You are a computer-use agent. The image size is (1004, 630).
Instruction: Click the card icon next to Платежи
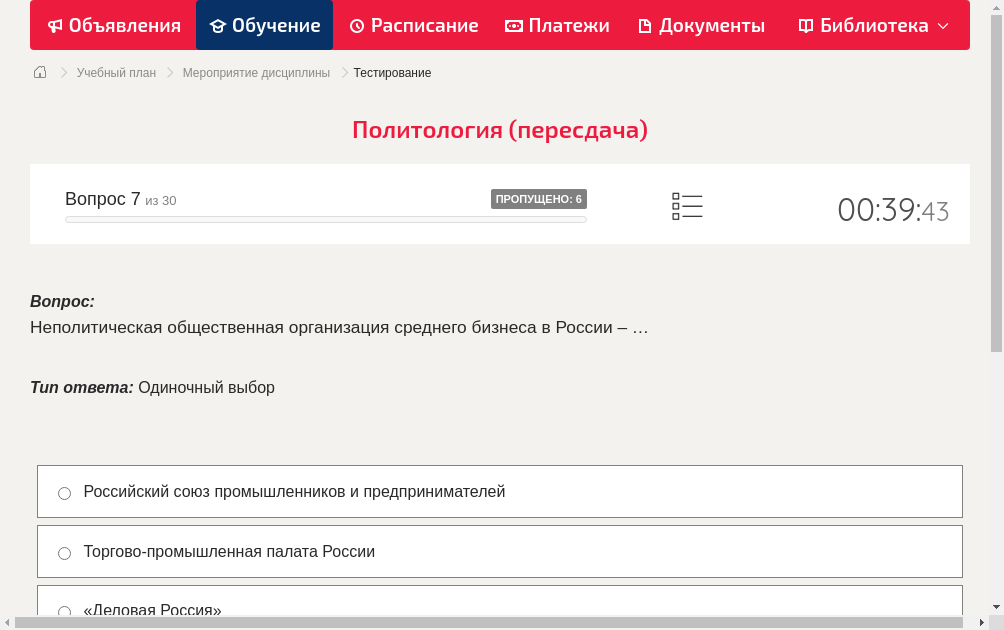[513, 25]
